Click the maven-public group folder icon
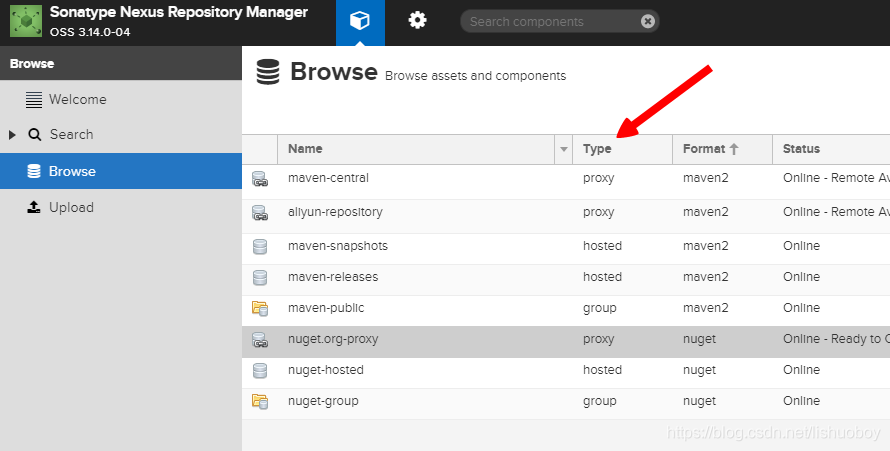Screen dimensions: 890x451 pos(260,308)
